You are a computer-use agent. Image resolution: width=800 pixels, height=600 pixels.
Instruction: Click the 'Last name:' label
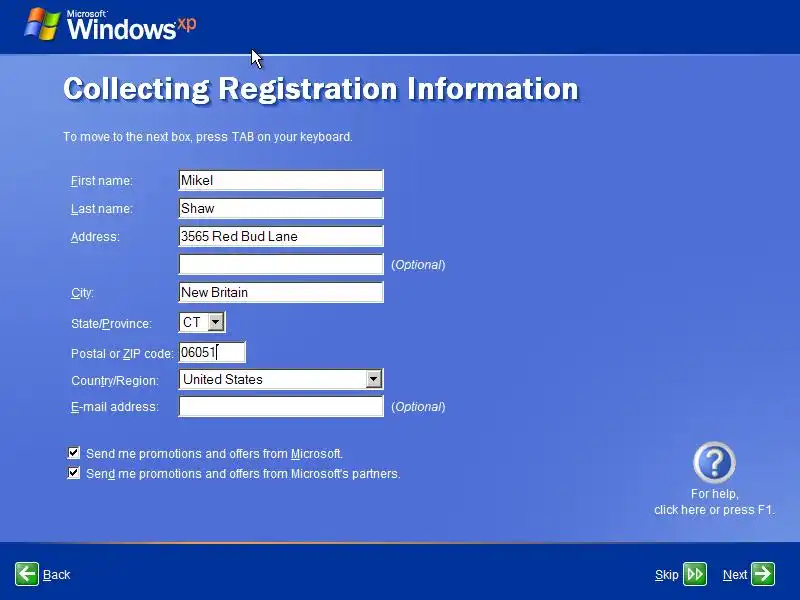[x=102, y=209]
